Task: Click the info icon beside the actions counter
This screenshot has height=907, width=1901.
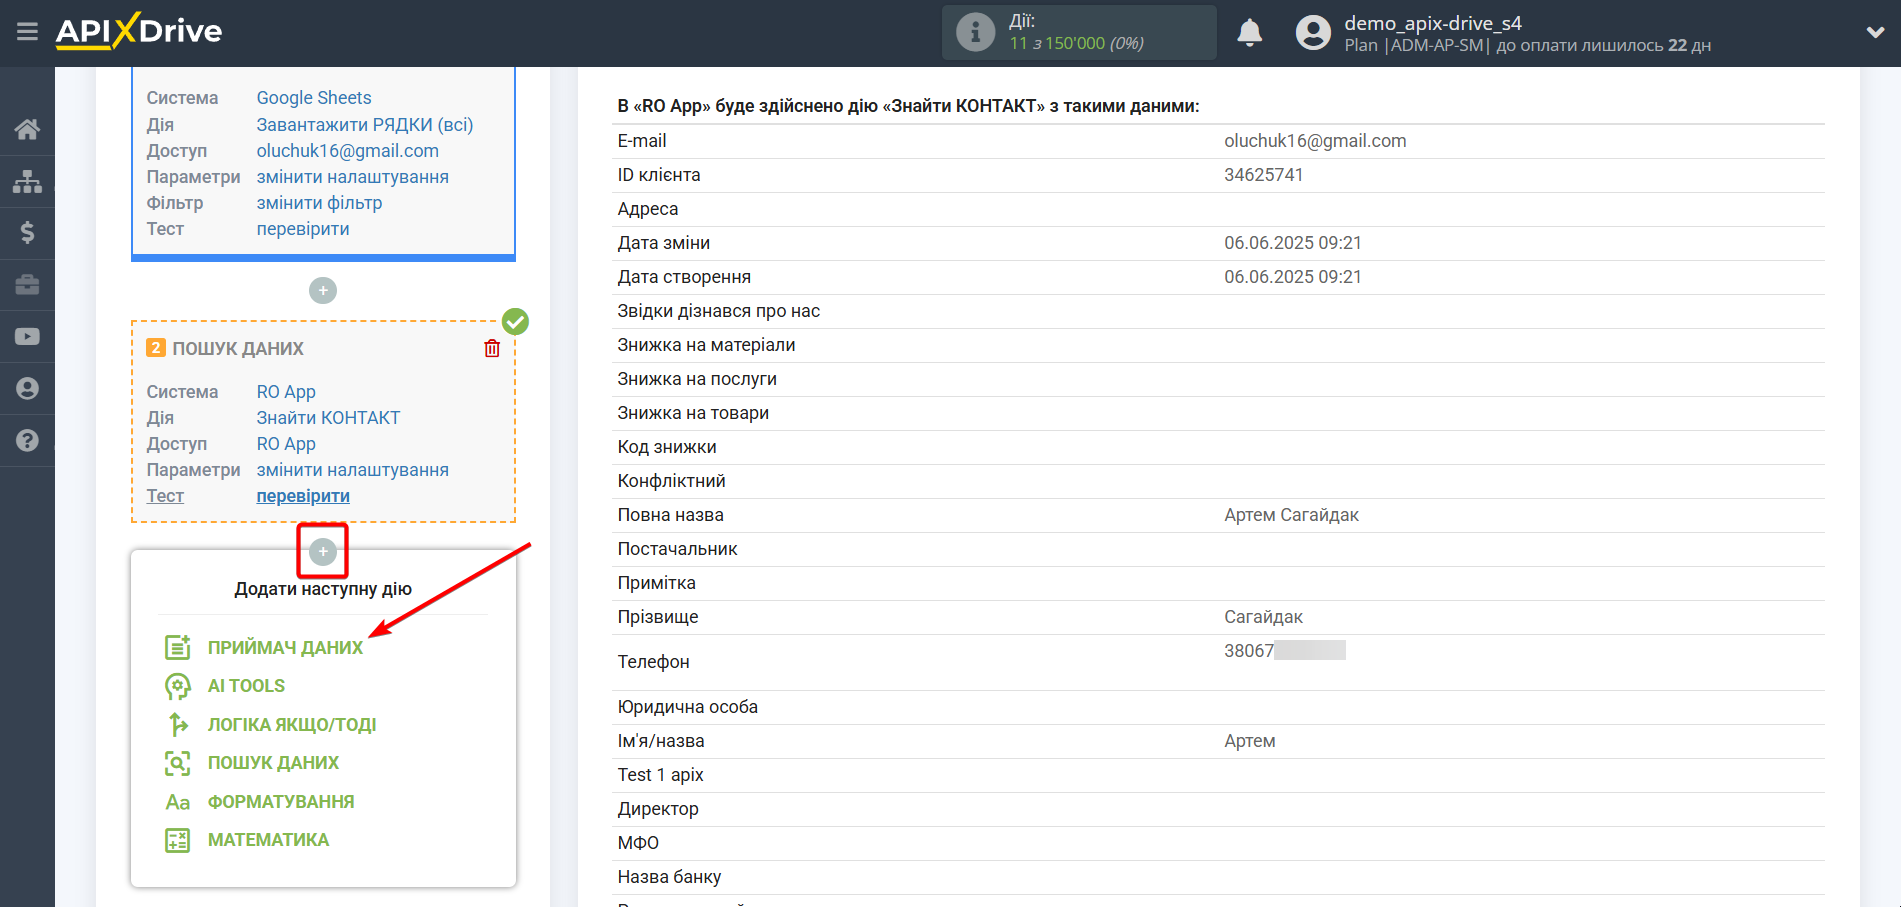Action: (975, 31)
